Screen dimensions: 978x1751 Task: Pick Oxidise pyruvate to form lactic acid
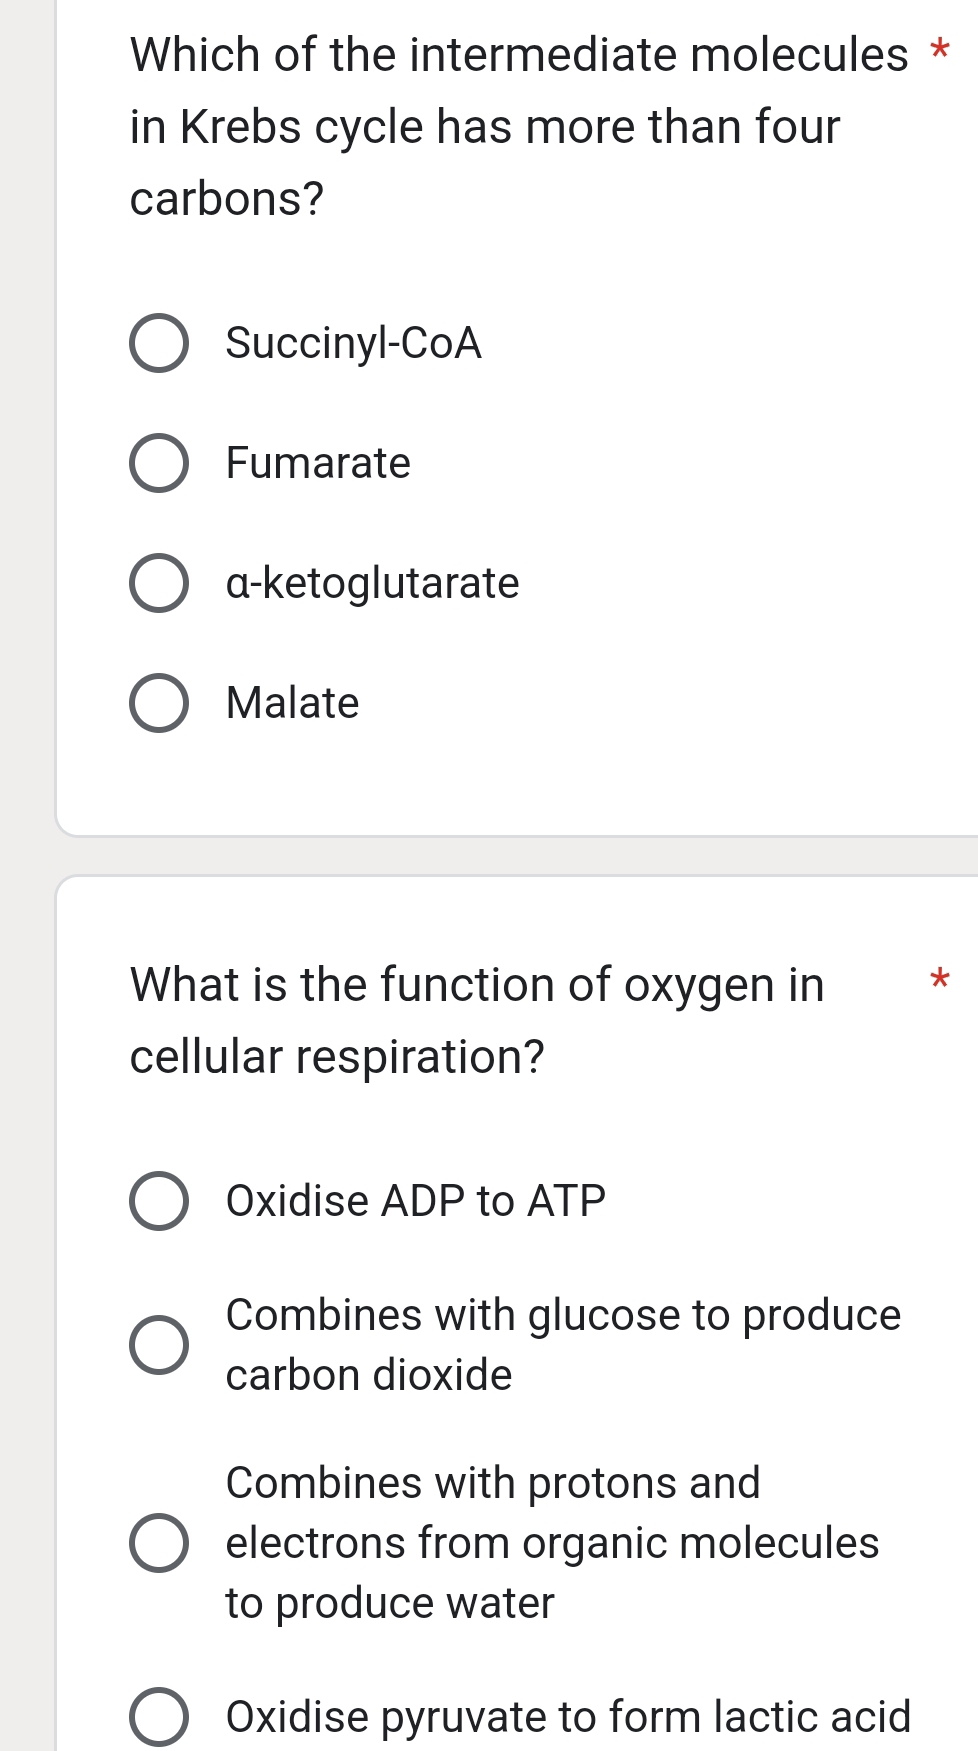click(160, 1716)
